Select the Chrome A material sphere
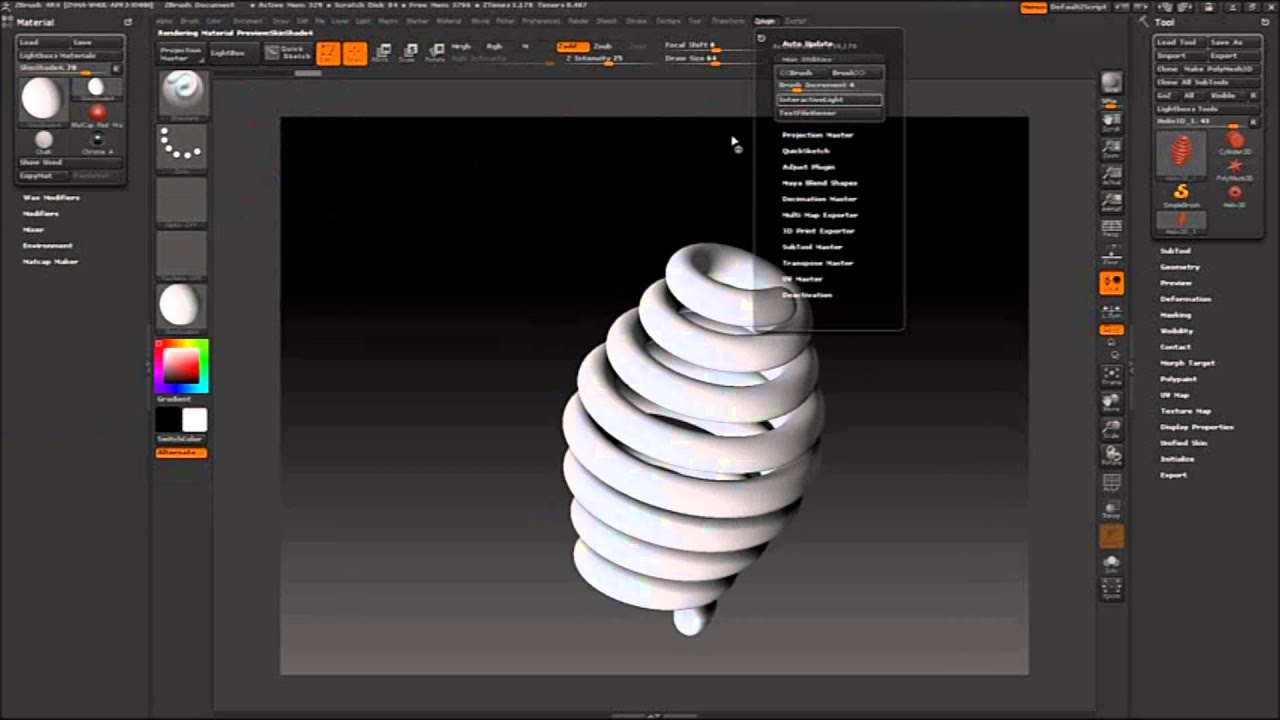This screenshot has height=720, width=1280. [x=97, y=141]
